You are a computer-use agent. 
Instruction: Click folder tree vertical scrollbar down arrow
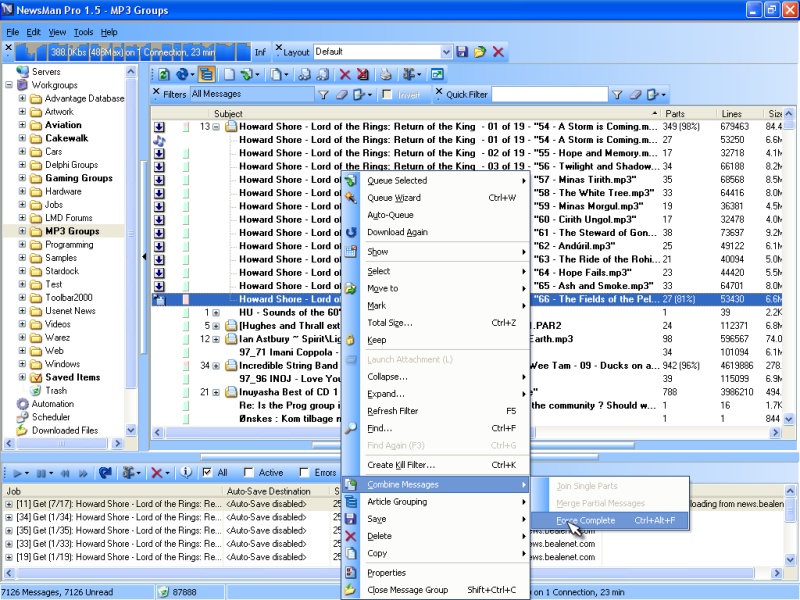(x=131, y=430)
